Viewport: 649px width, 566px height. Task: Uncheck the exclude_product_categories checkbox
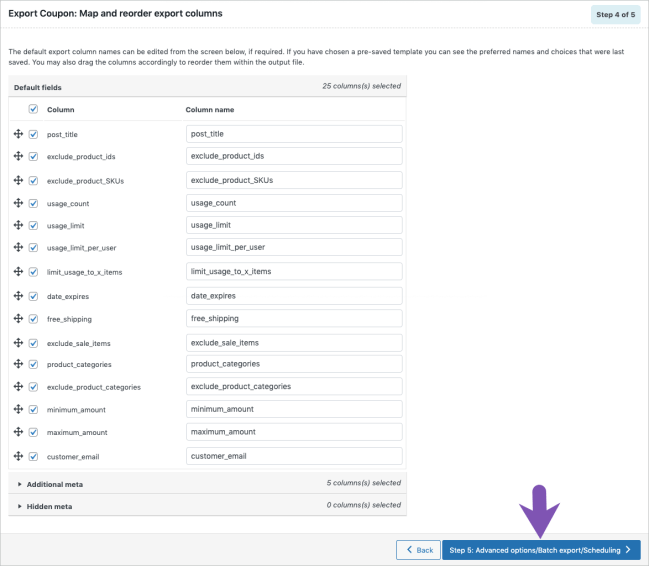(x=34, y=387)
